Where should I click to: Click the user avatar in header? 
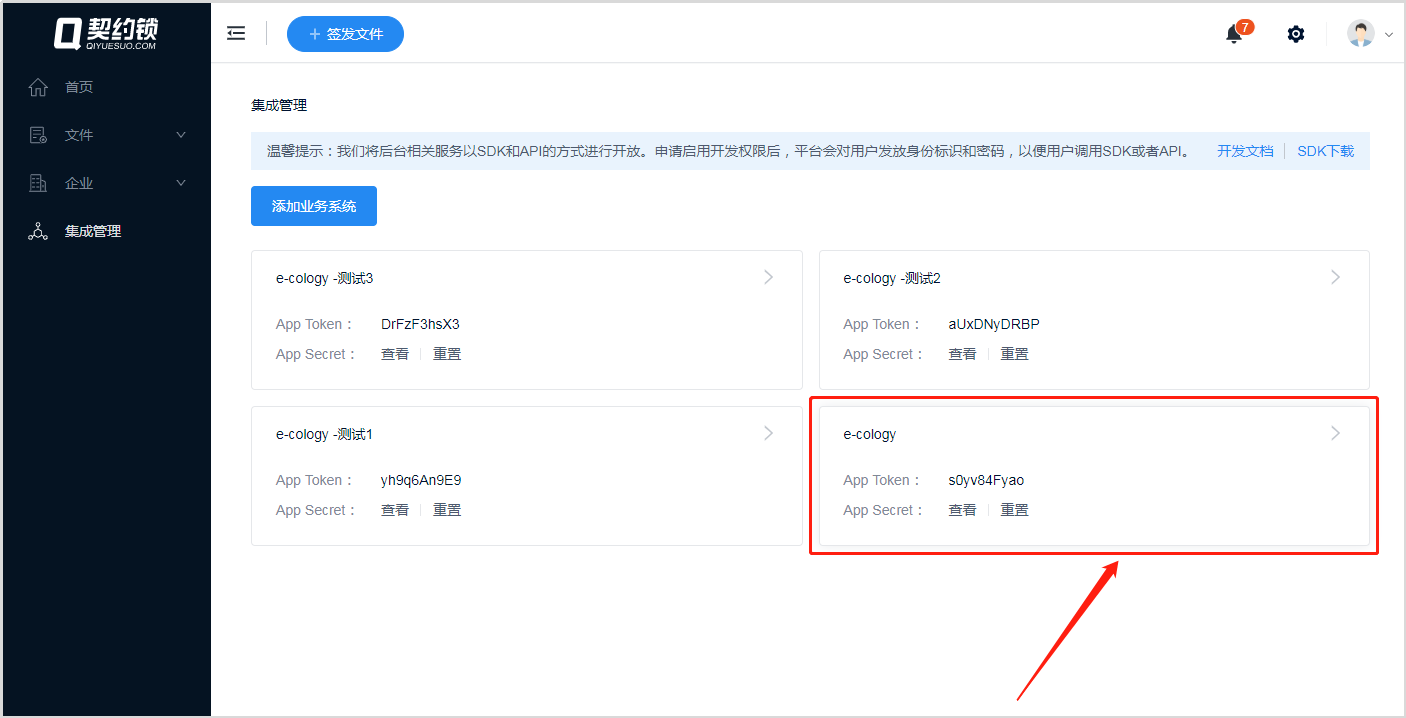[1361, 33]
